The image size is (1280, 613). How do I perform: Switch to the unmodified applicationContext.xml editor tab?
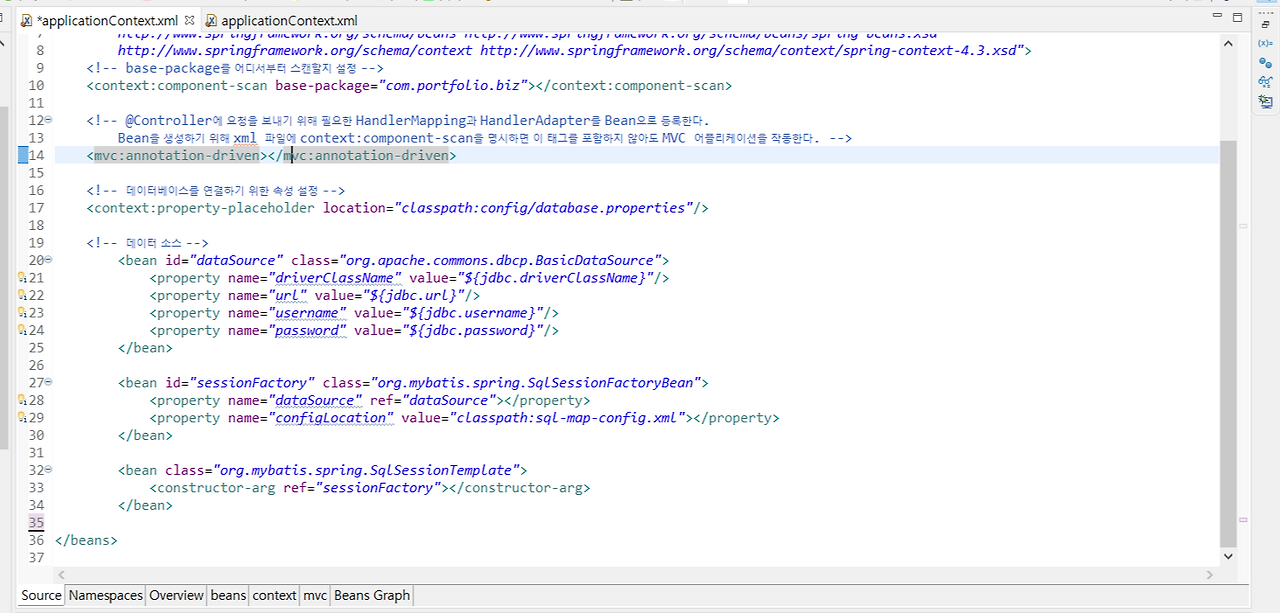click(x=281, y=20)
